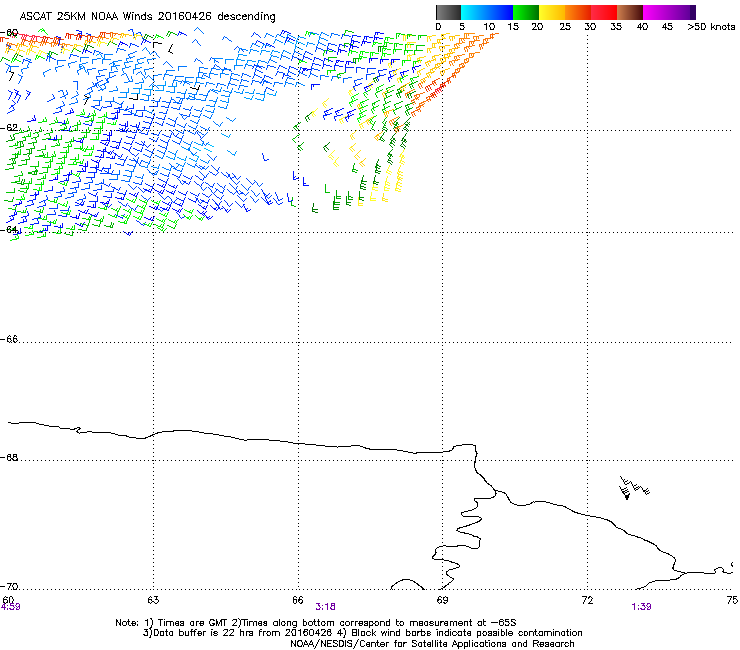Image resolution: width=740 pixels, height=650 pixels.
Task: Click the brown 35-40 knots legend swatch
Action: pyautogui.click(x=630, y=12)
